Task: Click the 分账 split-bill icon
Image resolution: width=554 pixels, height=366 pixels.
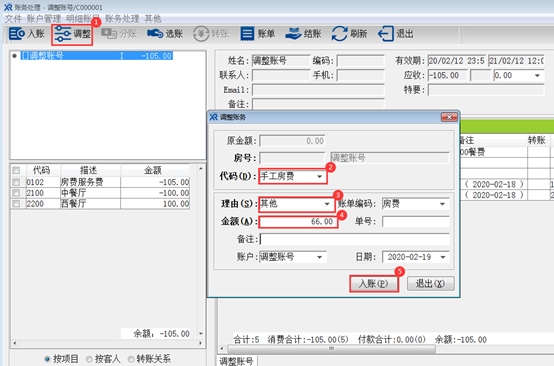Action: tap(119, 34)
